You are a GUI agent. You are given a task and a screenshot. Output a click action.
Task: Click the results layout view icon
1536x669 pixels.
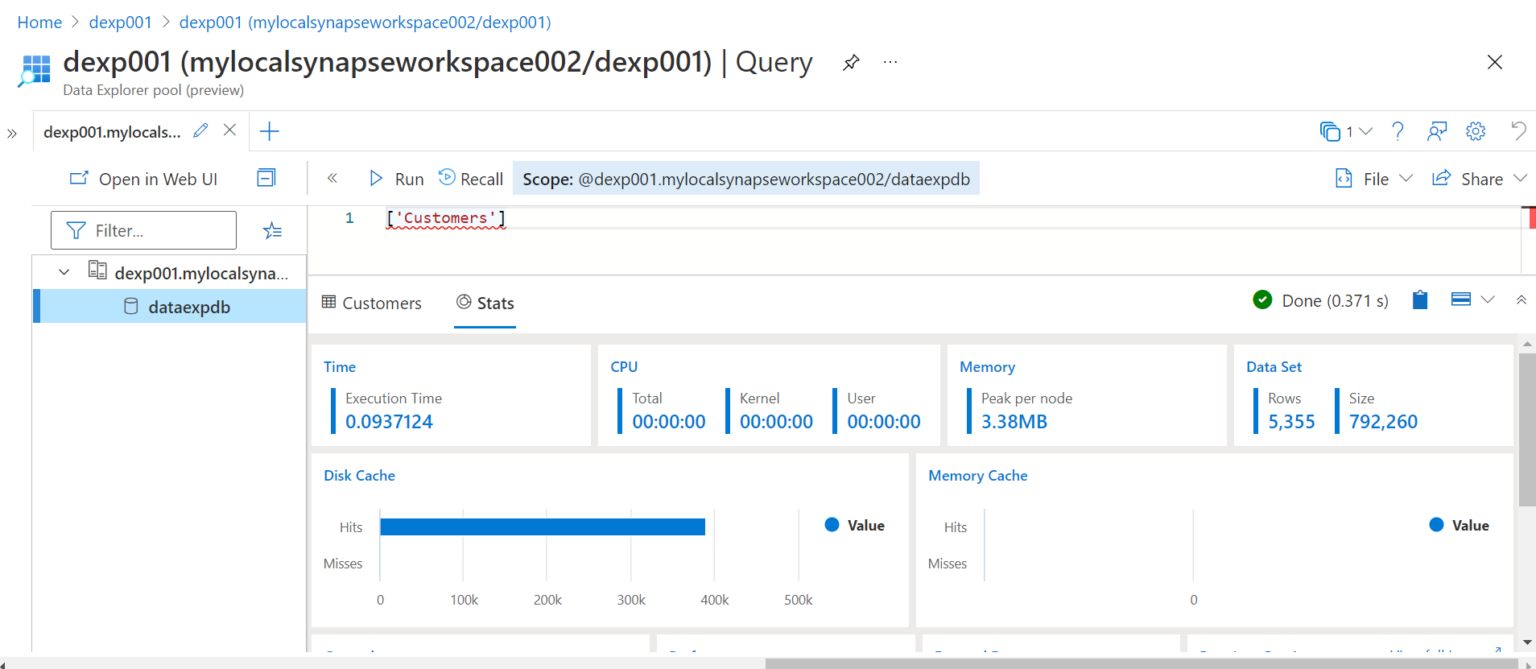pos(1460,299)
